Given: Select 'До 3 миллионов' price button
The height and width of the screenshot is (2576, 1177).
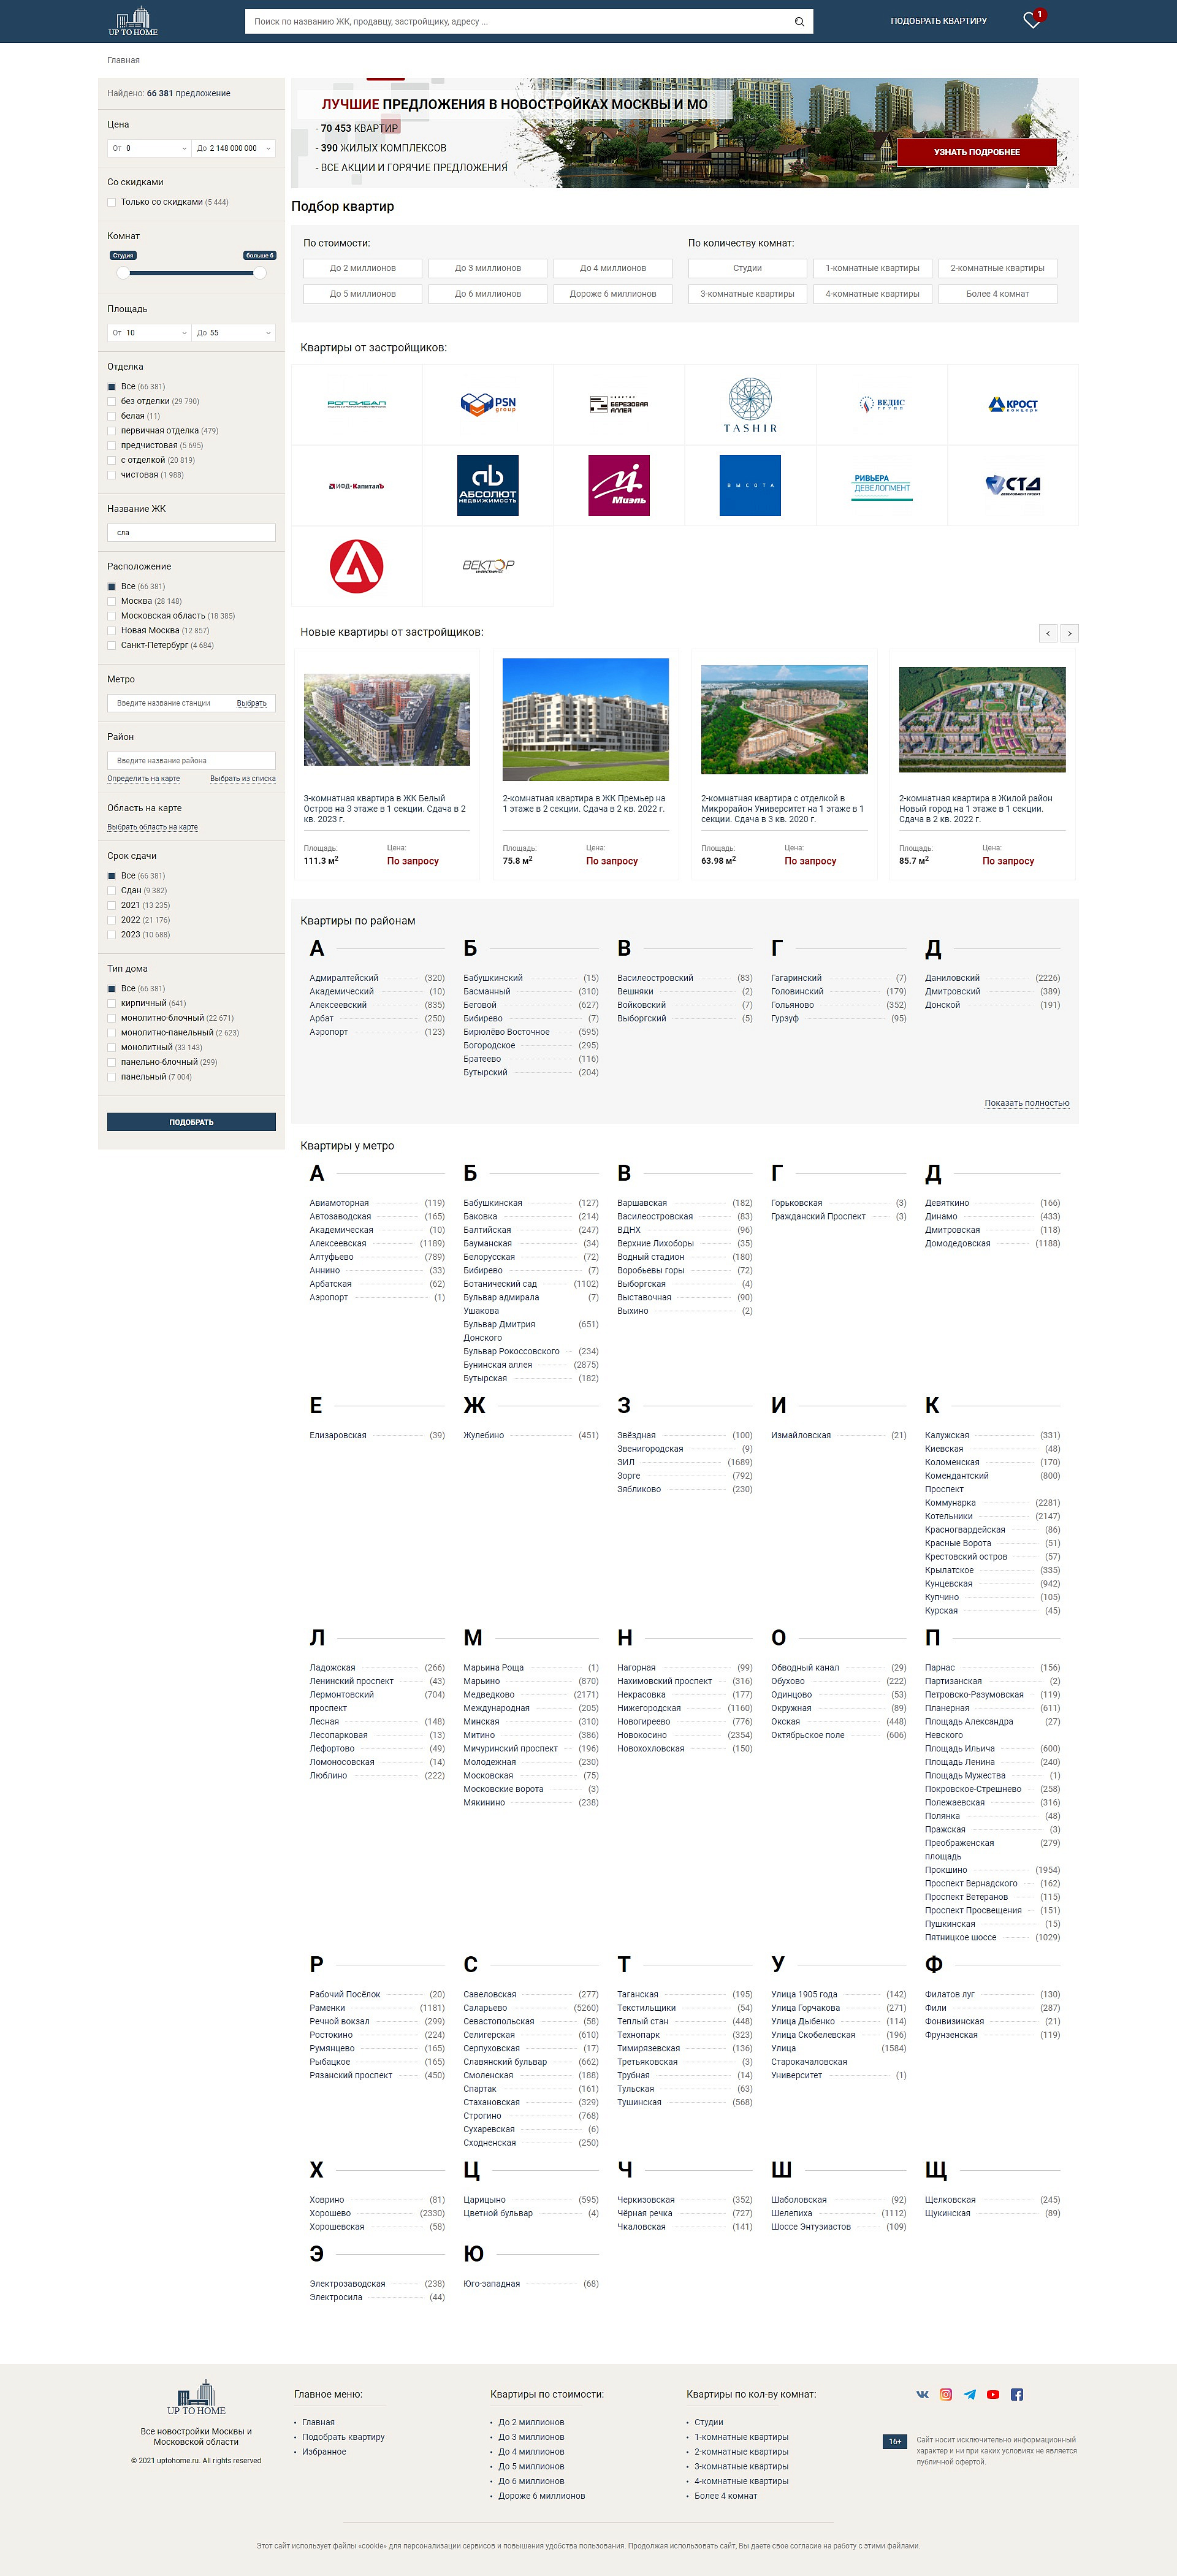Looking at the screenshot, I should coord(488,268).
